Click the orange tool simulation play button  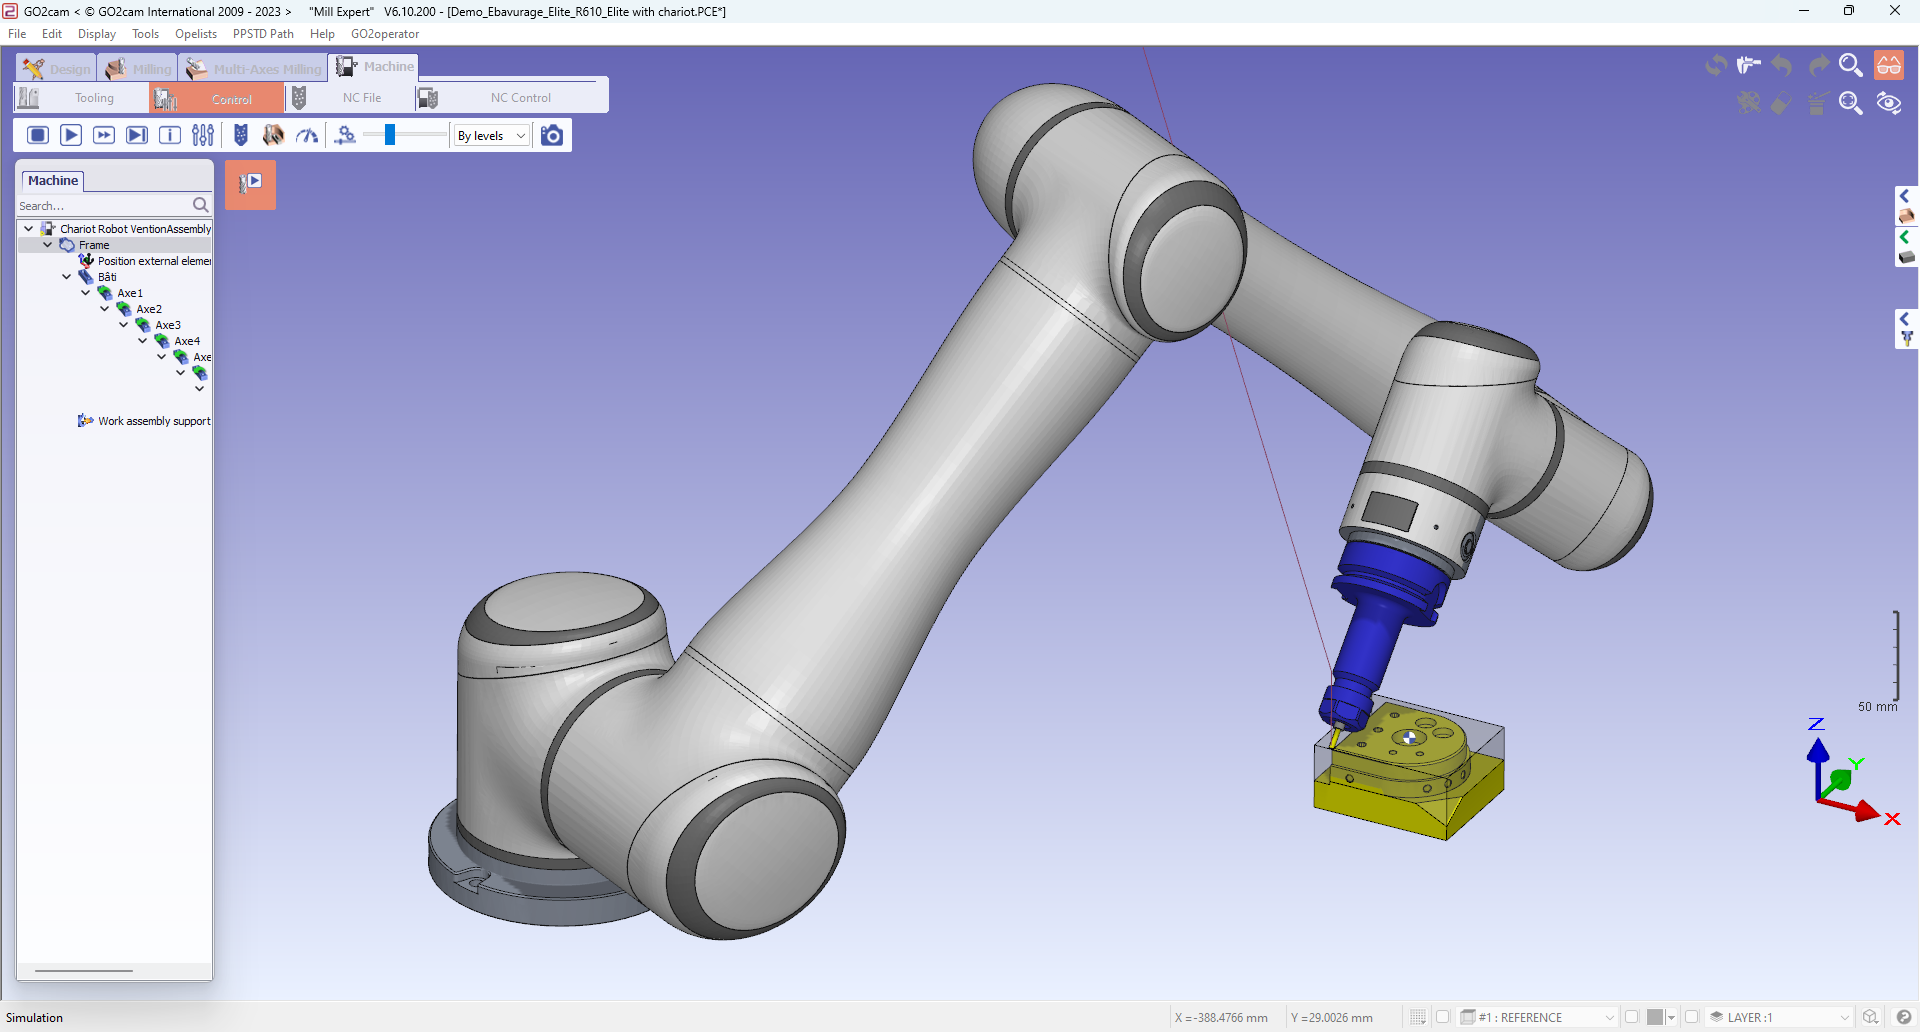point(250,184)
